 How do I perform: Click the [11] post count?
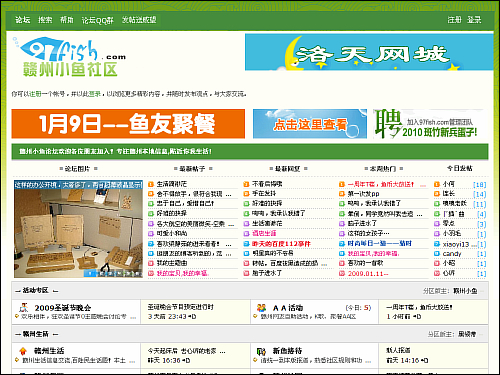tap(480, 204)
